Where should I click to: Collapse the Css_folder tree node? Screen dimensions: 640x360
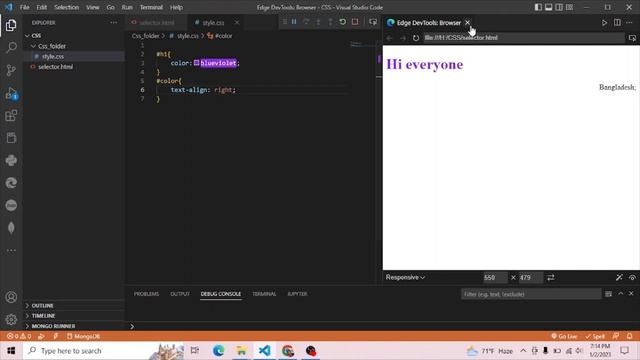33,46
